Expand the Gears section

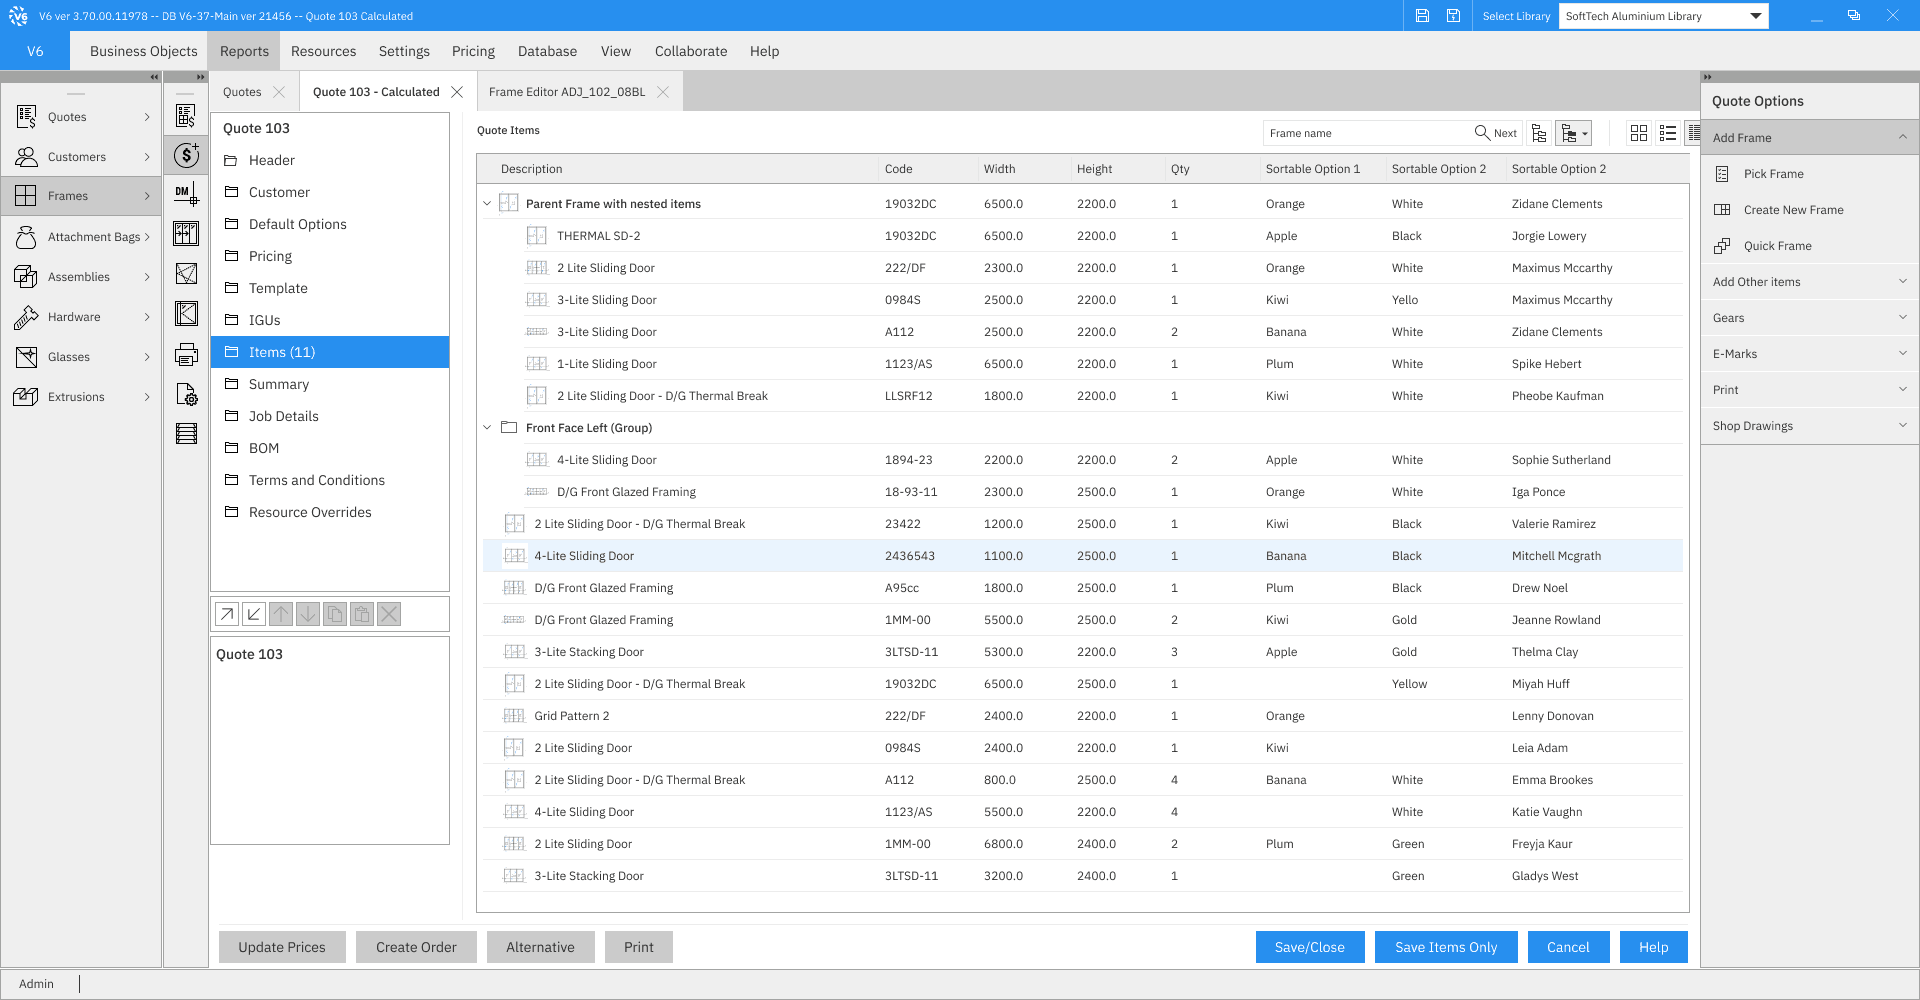1809,318
